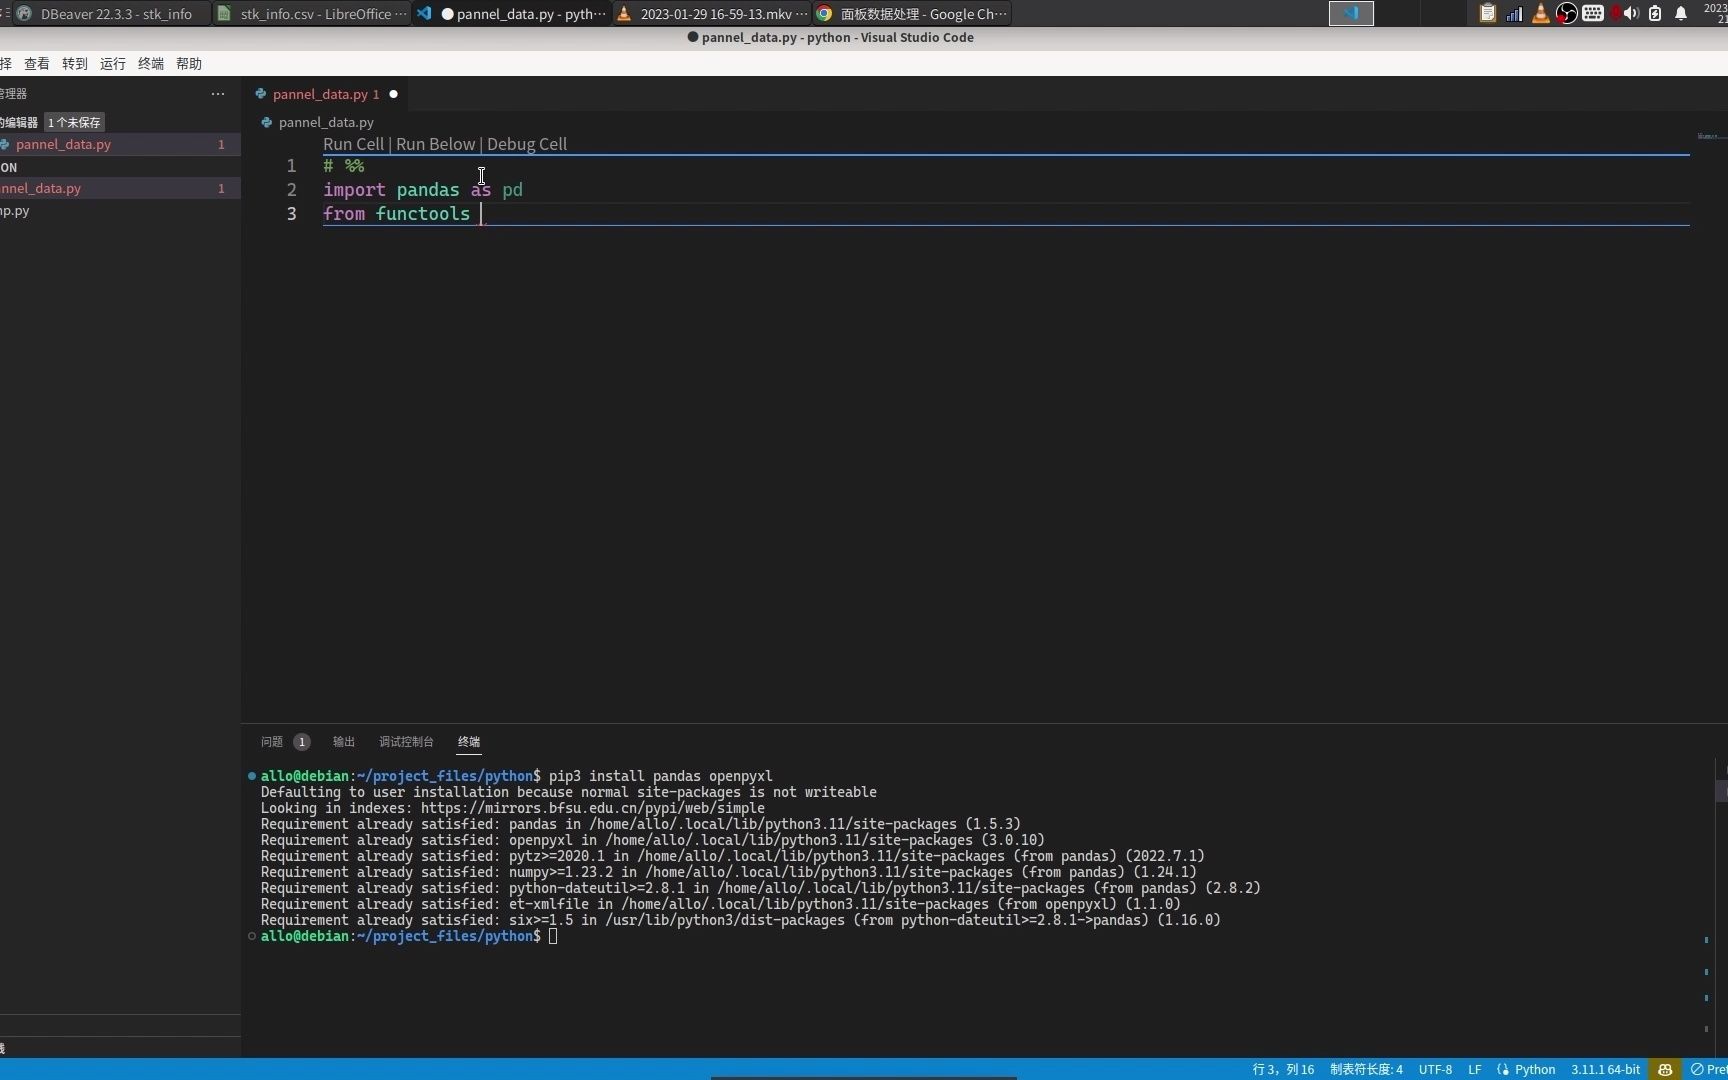The image size is (1728, 1080).
Task: Click Run Cell code lens
Action: (353, 144)
